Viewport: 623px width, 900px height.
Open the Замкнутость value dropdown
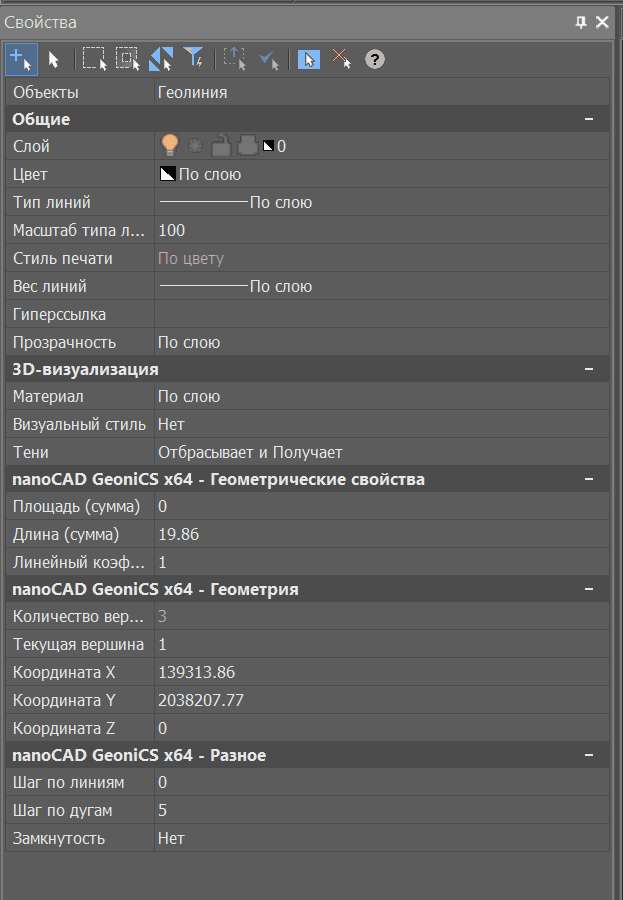coord(380,838)
